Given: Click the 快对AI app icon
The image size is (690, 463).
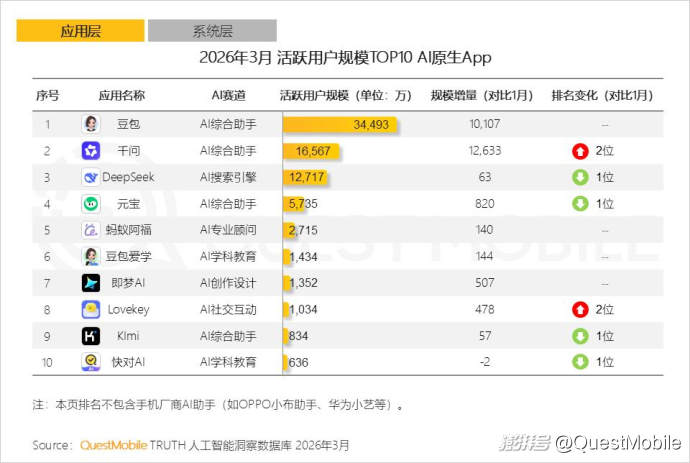Looking at the screenshot, I should click(x=91, y=362).
